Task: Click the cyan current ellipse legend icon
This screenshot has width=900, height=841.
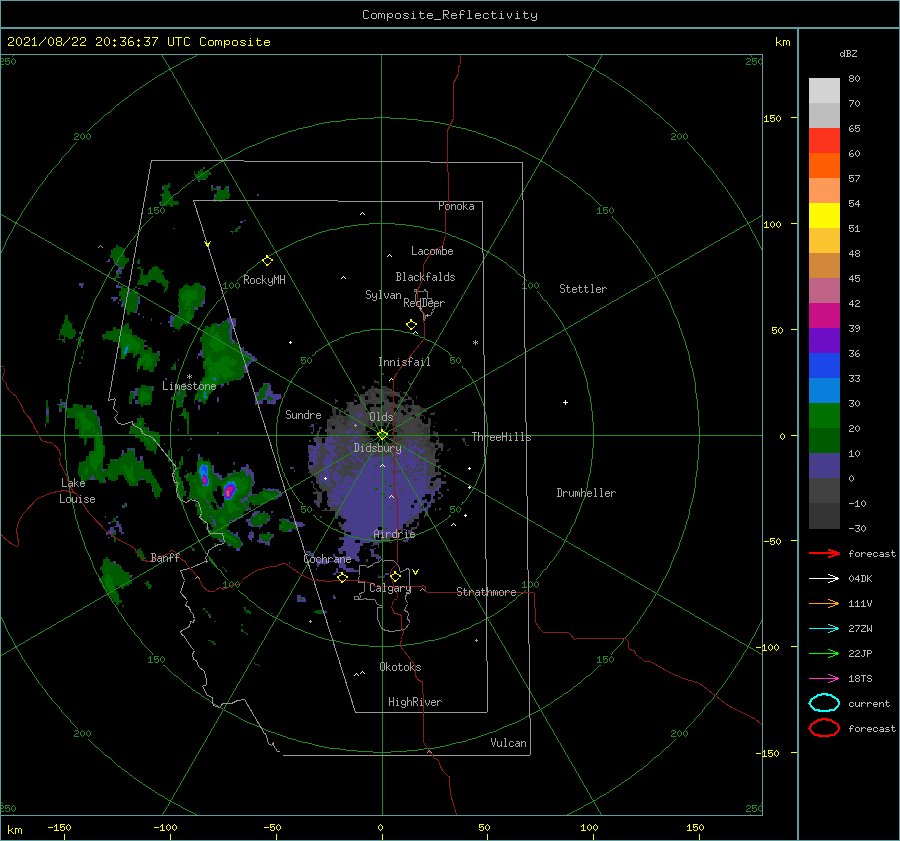Action: [824, 703]
